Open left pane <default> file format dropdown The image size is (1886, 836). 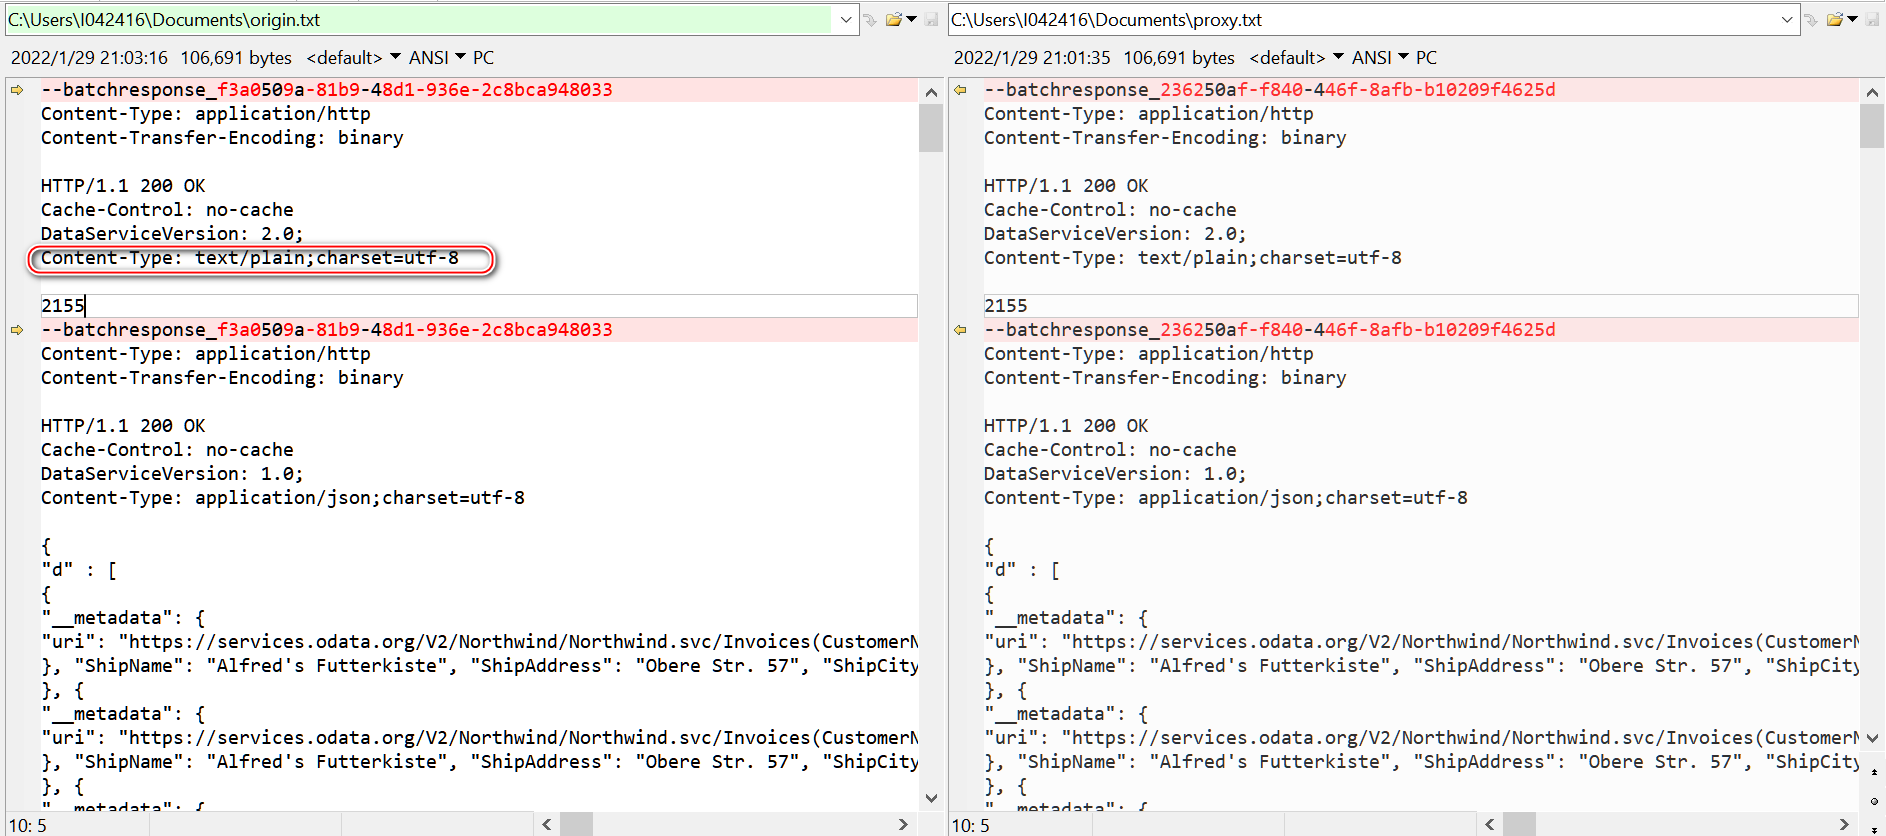click(353, 58)
